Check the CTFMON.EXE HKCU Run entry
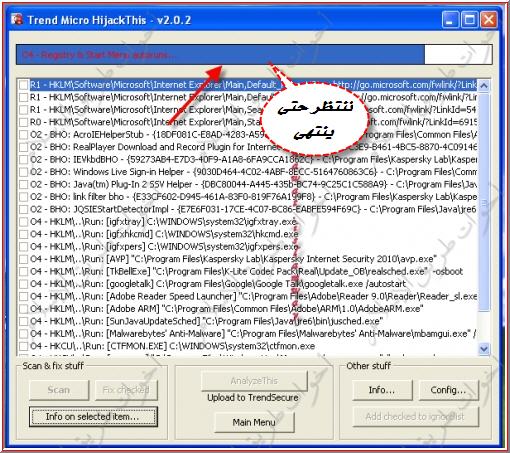Viewport: 510px width, 453px height. tap(23, 346)
